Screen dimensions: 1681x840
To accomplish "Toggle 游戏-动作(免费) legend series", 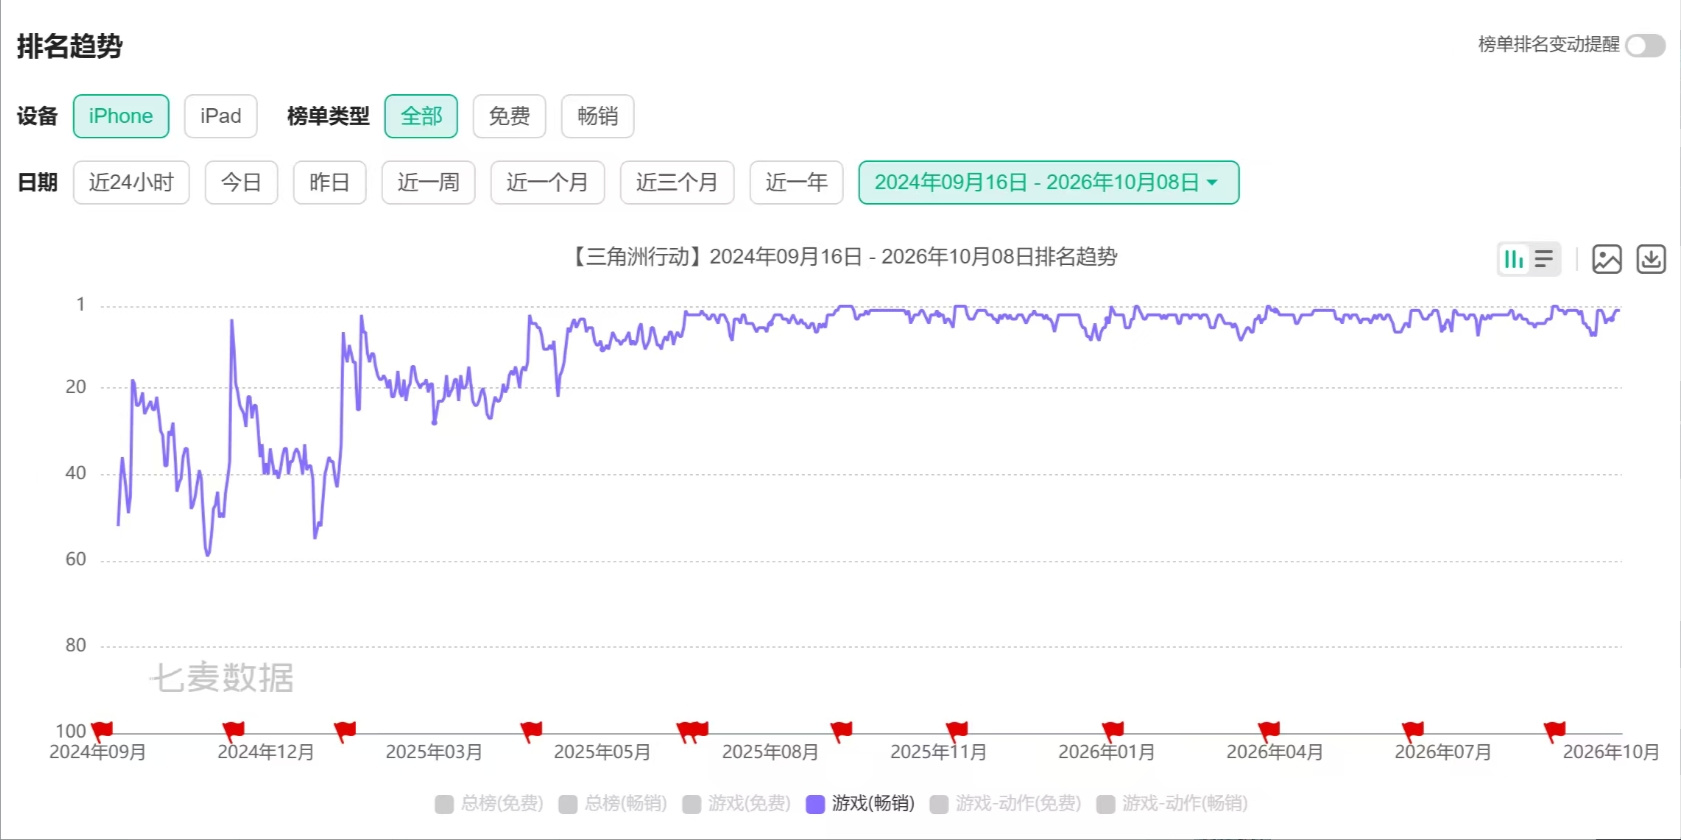I will [1005, 803].
